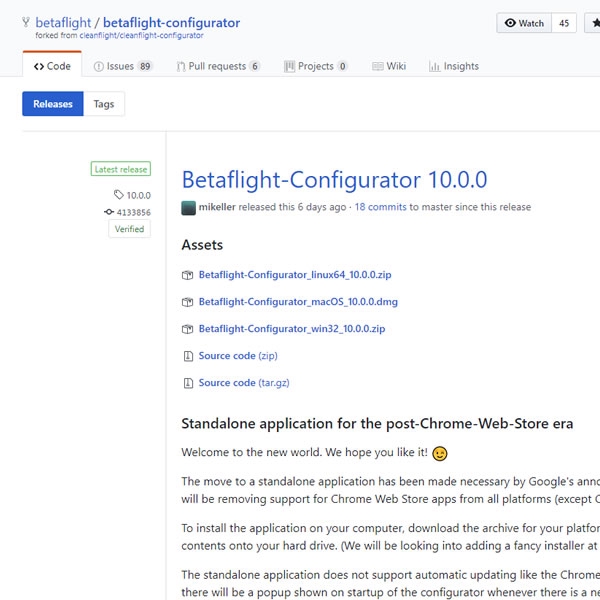Download Betaflight-Configurator_linux64_10.0.0.zip
The height and width of the screenshot is (600, 600).
coord(295,275)
